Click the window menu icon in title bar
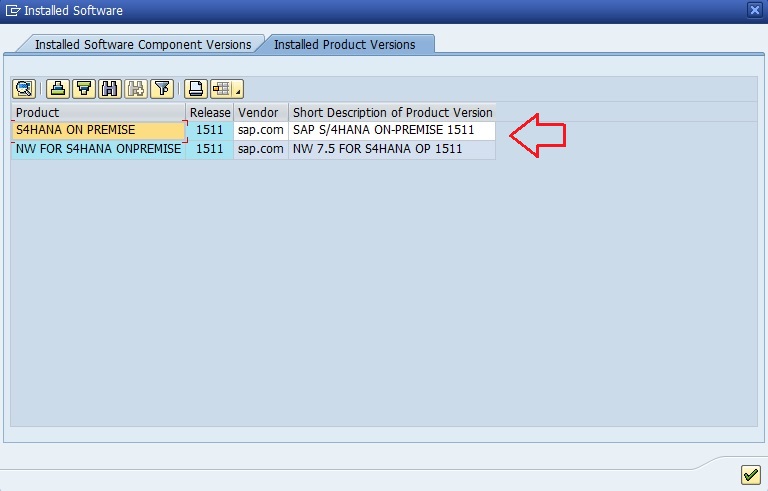The width and height of the screenshot is (768, 491). click(13, 10)
